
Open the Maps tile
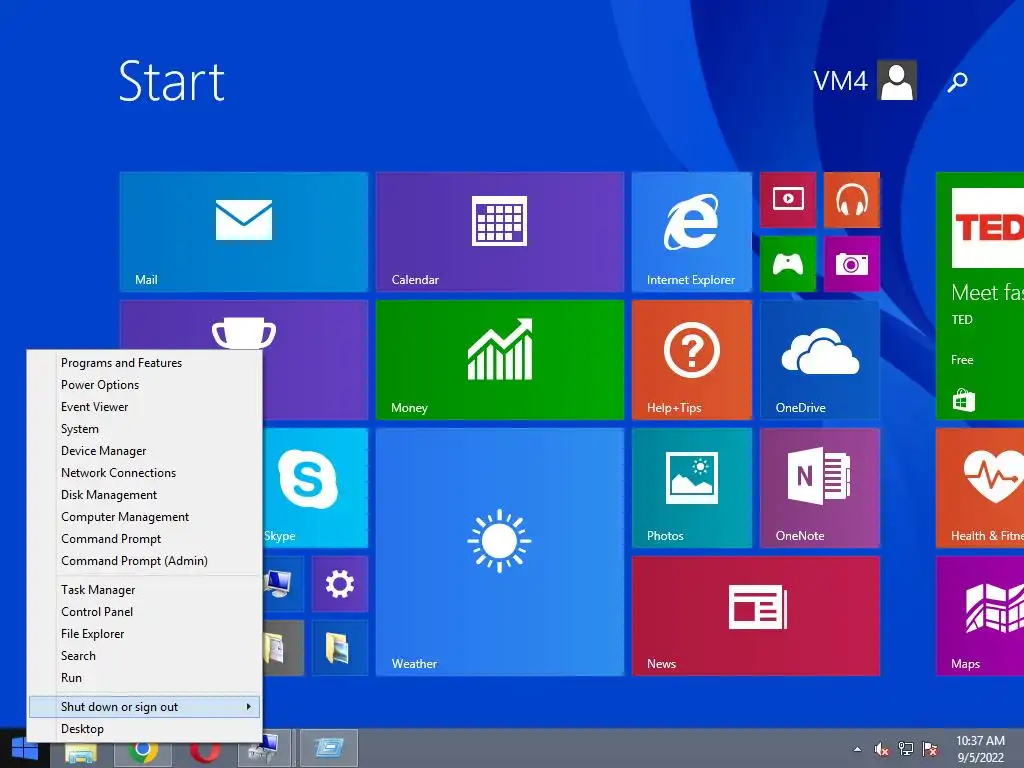(x=980, y=616)
